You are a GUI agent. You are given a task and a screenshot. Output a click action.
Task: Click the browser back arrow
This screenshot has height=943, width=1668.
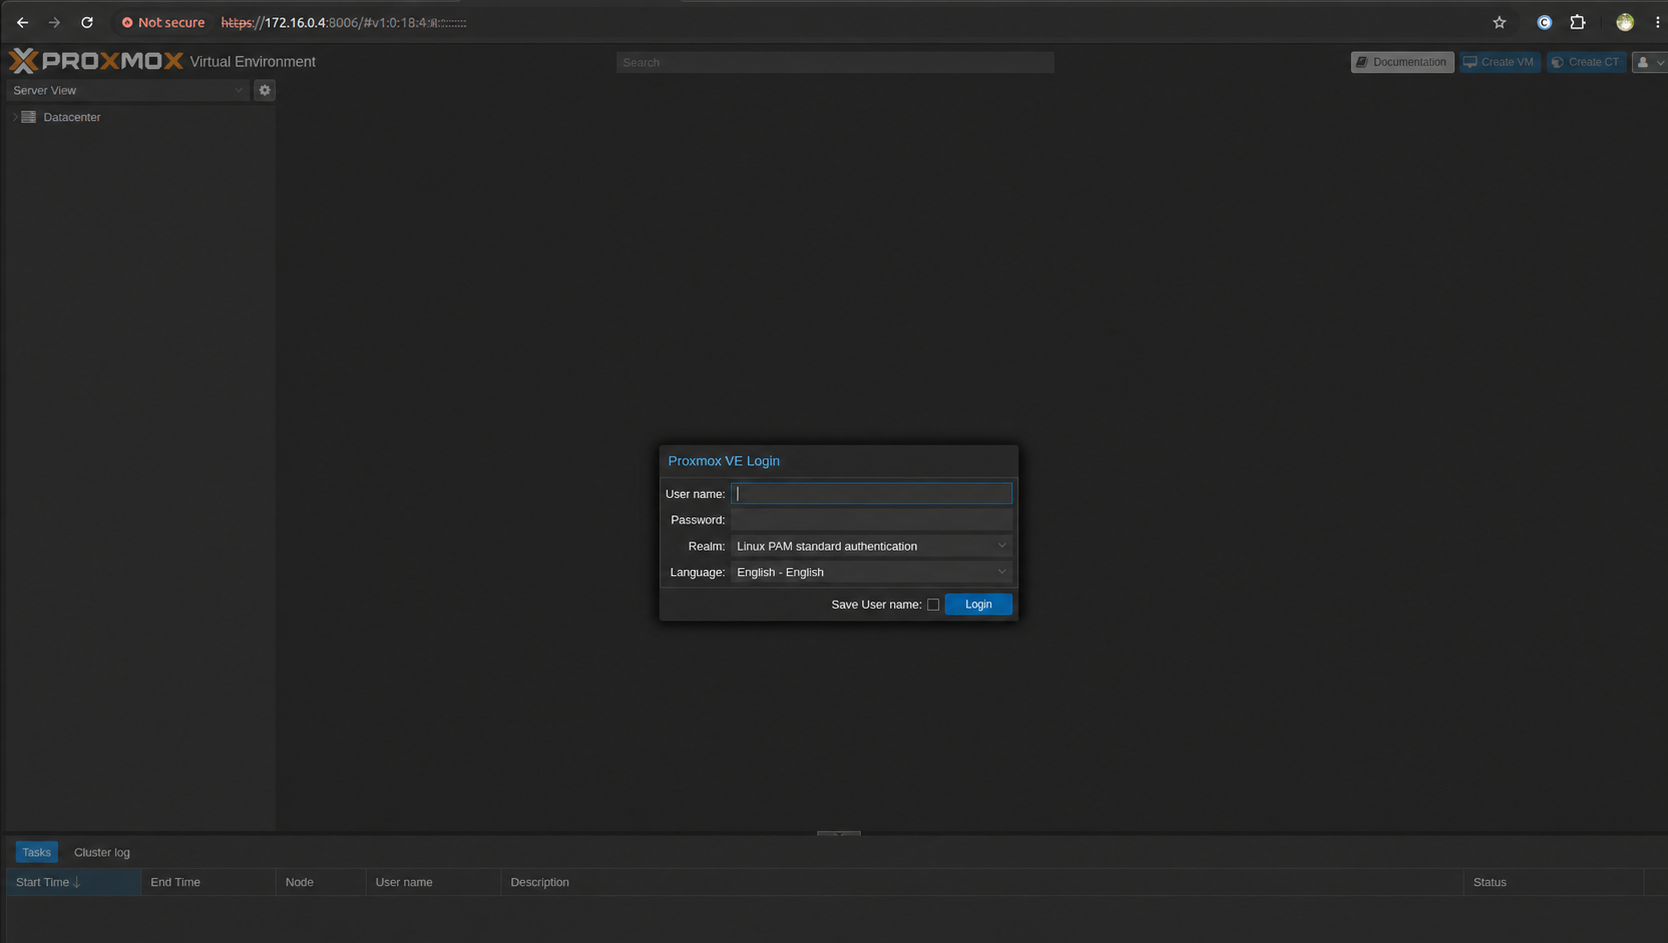click(22, 22)
